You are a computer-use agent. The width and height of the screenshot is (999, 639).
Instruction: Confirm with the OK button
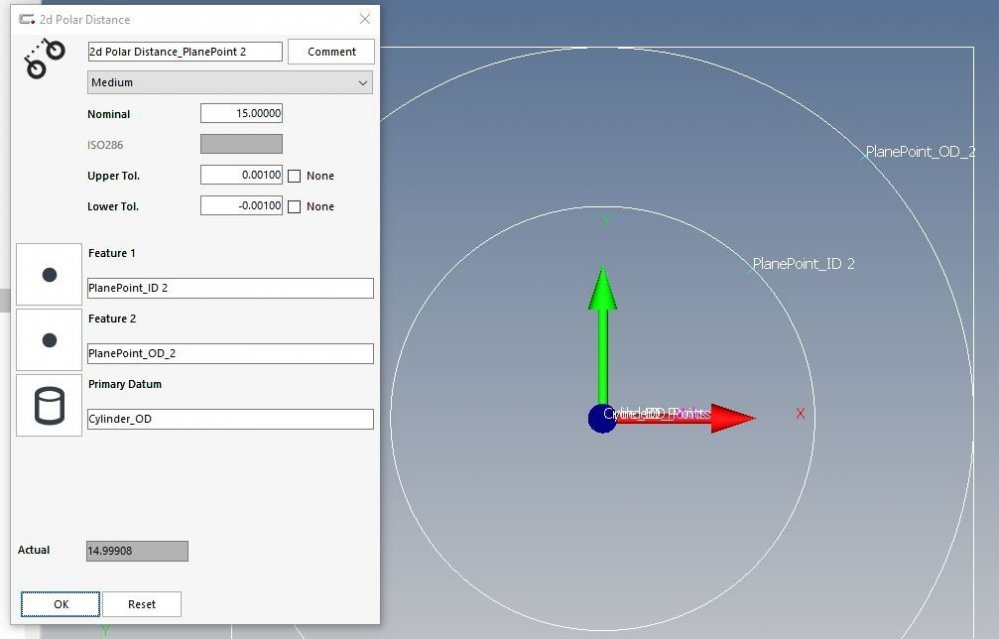pos(61,604)
